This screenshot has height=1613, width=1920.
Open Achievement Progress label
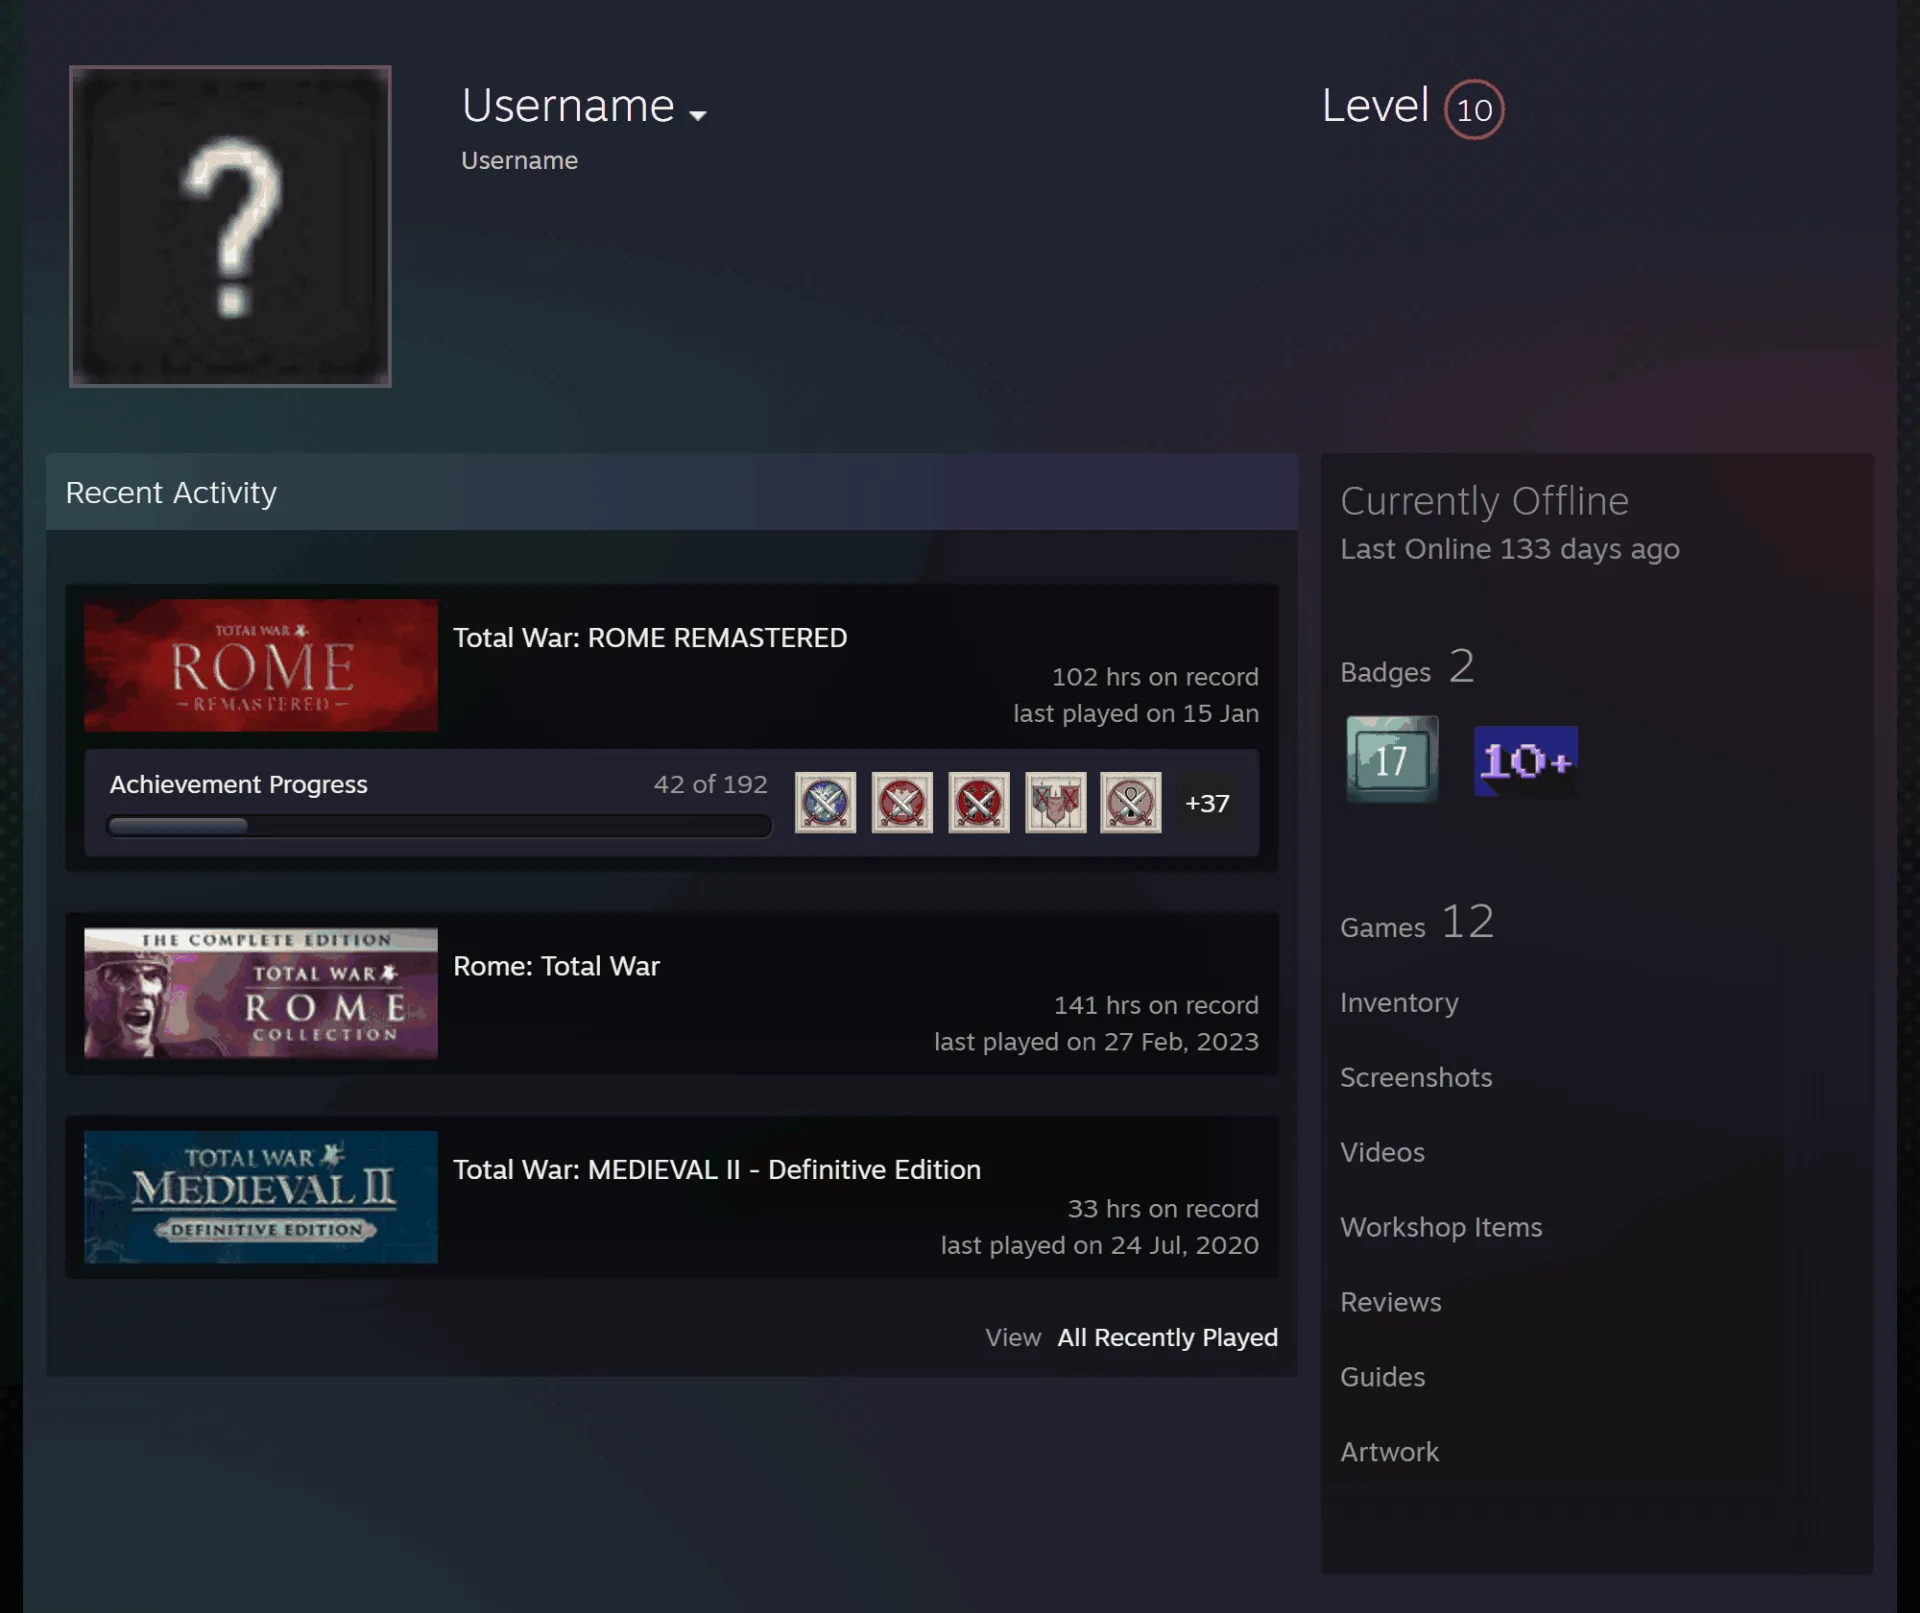239,784
